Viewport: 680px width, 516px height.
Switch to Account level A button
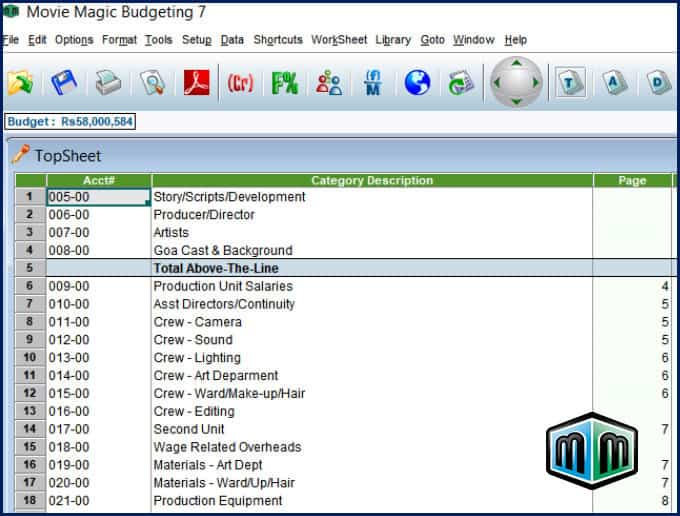[615, 82]
